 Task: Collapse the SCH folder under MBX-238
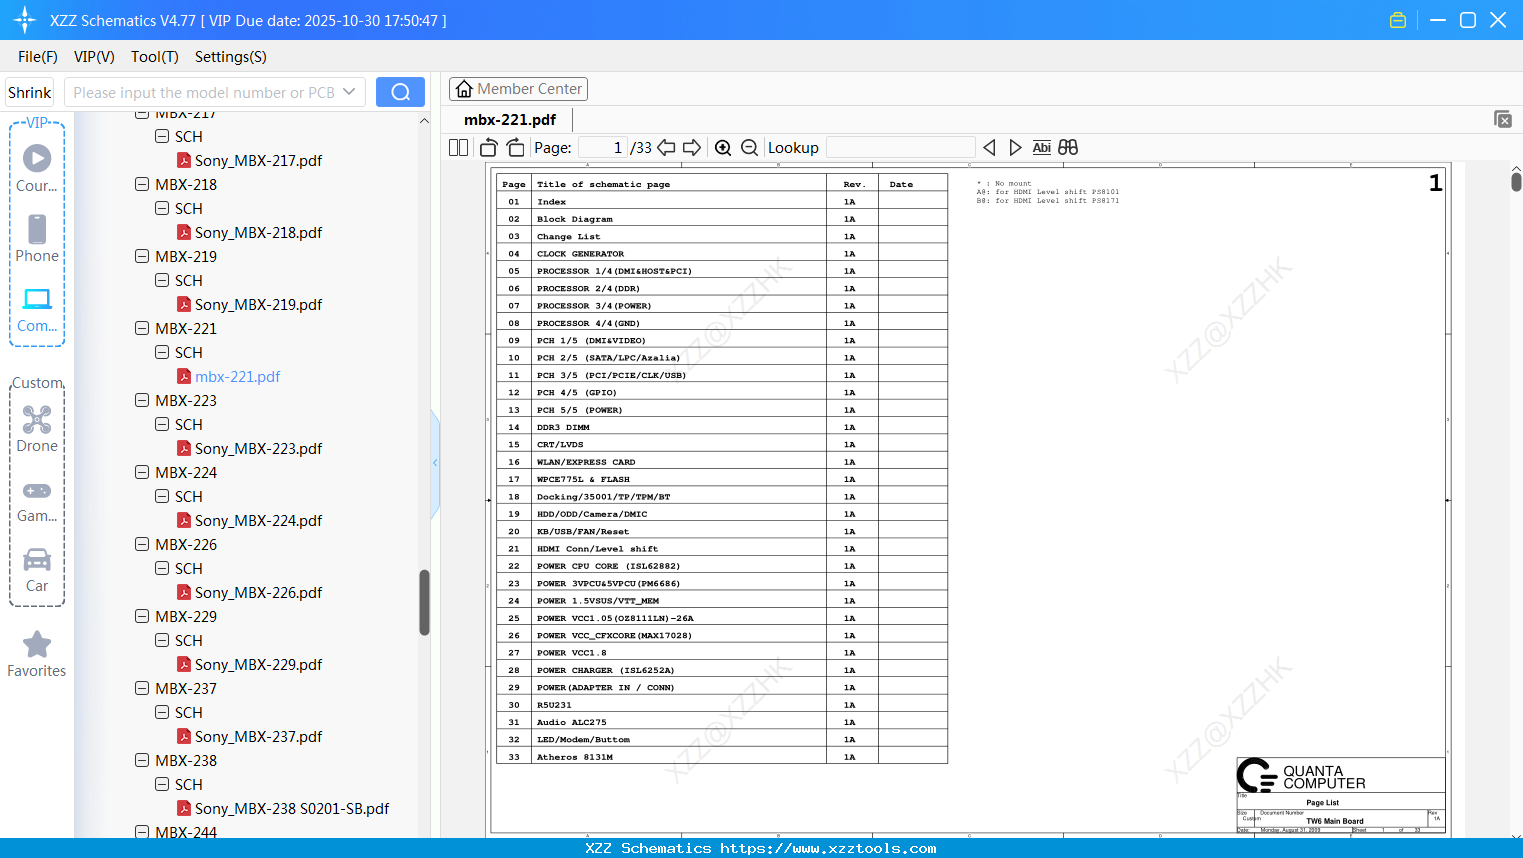(162, 784)
